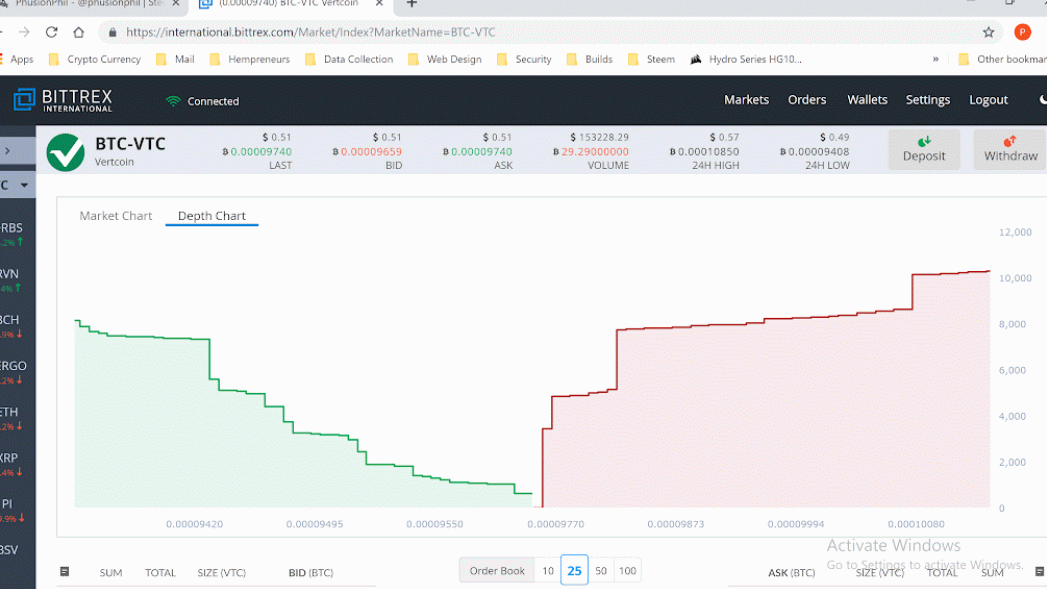The image size is (1047, 589).
Task: Click the 24H high 0.00010850 value
Action: click(x=704, y=152)
